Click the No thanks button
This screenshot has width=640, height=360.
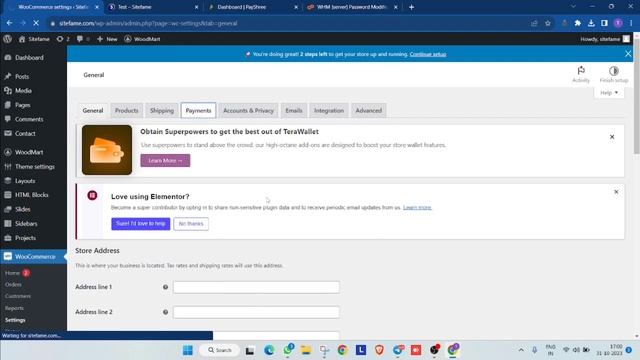[x=191, y=224]
